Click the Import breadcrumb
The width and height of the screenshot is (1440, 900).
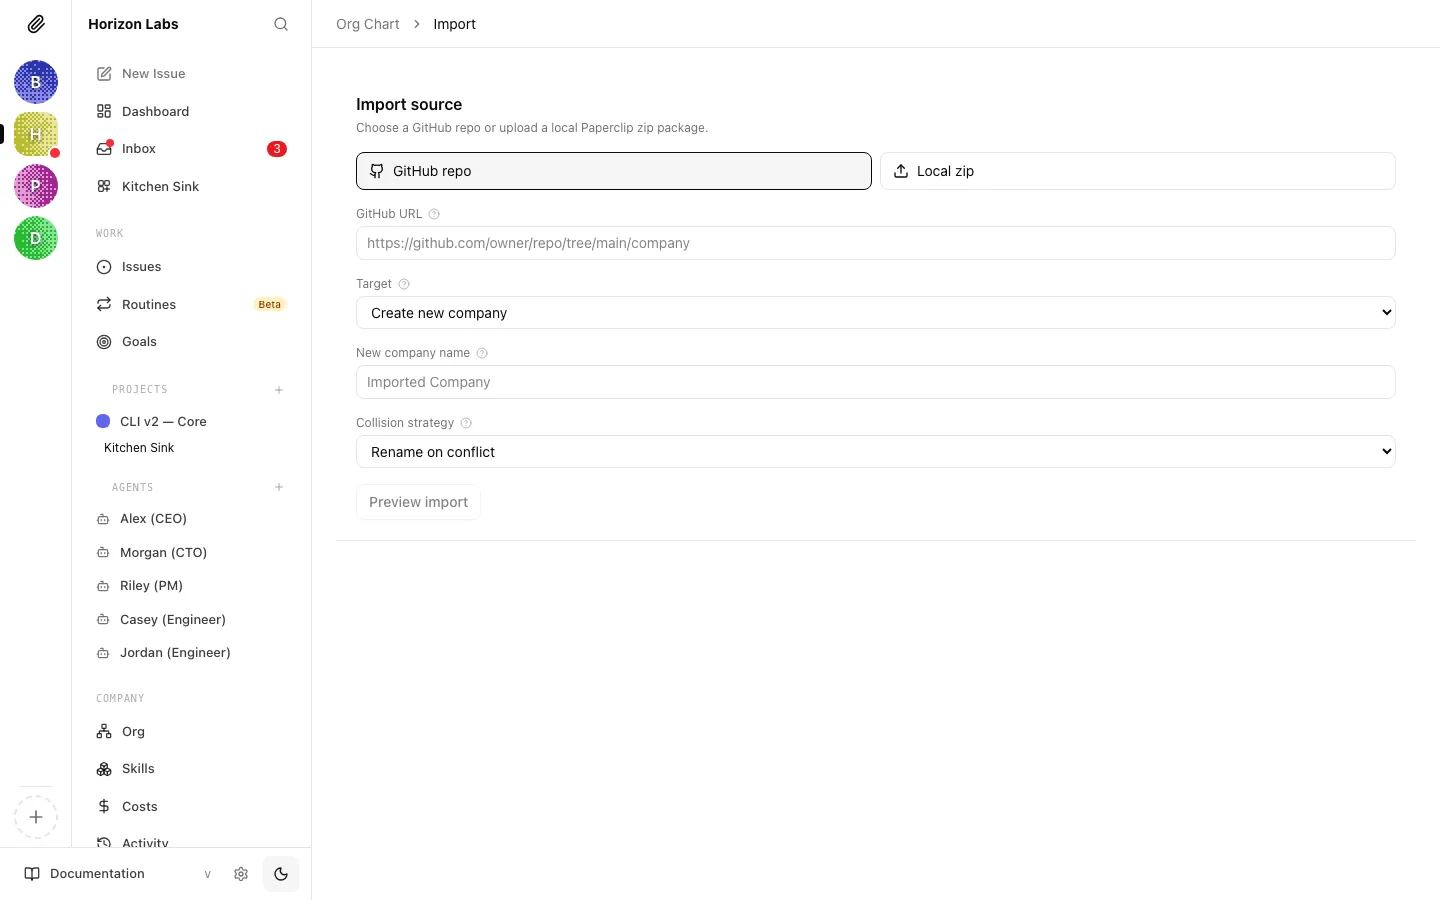click(x=454, y=24)
